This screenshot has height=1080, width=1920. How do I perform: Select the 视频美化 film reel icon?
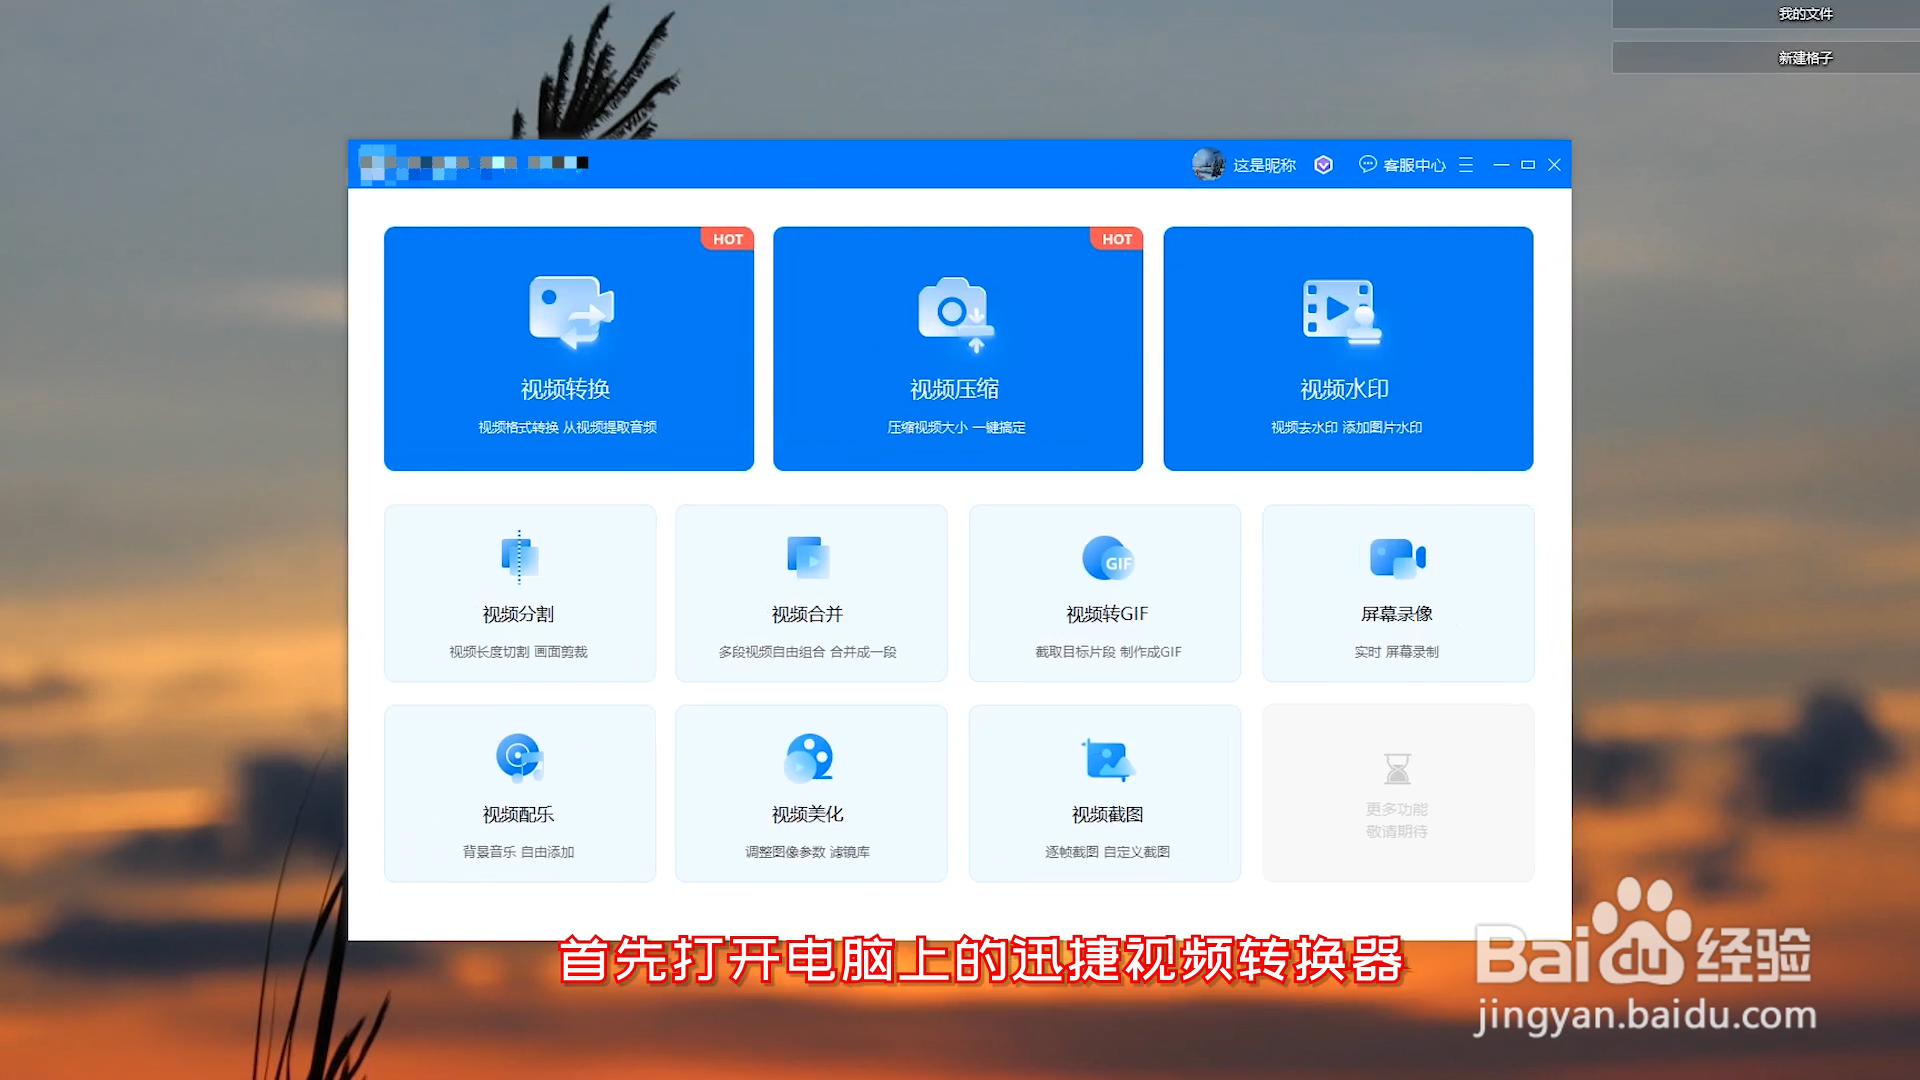(x=808, y=758)
